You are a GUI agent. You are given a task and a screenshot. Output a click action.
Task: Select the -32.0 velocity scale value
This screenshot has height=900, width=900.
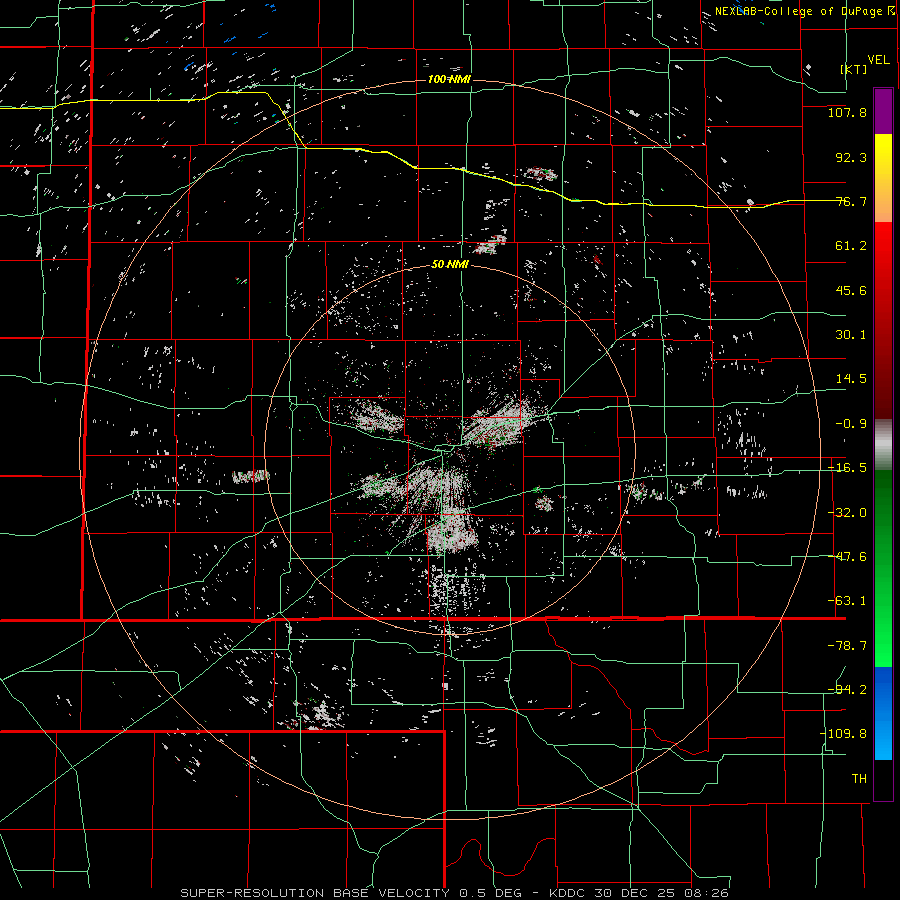point(847,513)
